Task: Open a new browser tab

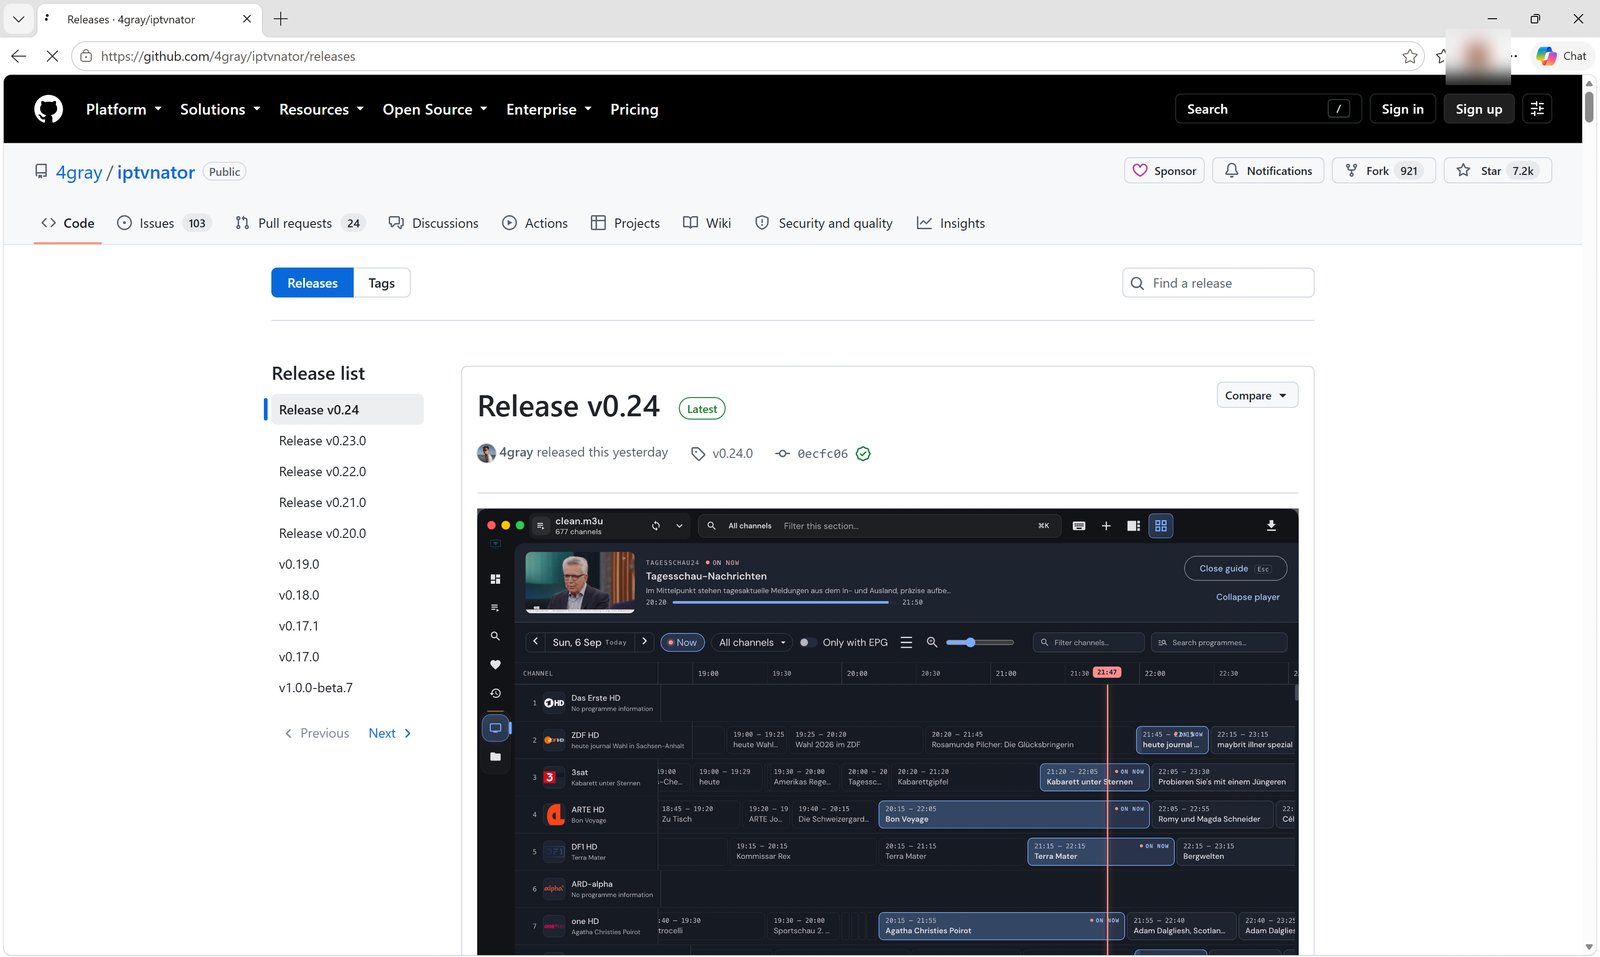Action: pyautogui.click(x=281, y=19)
